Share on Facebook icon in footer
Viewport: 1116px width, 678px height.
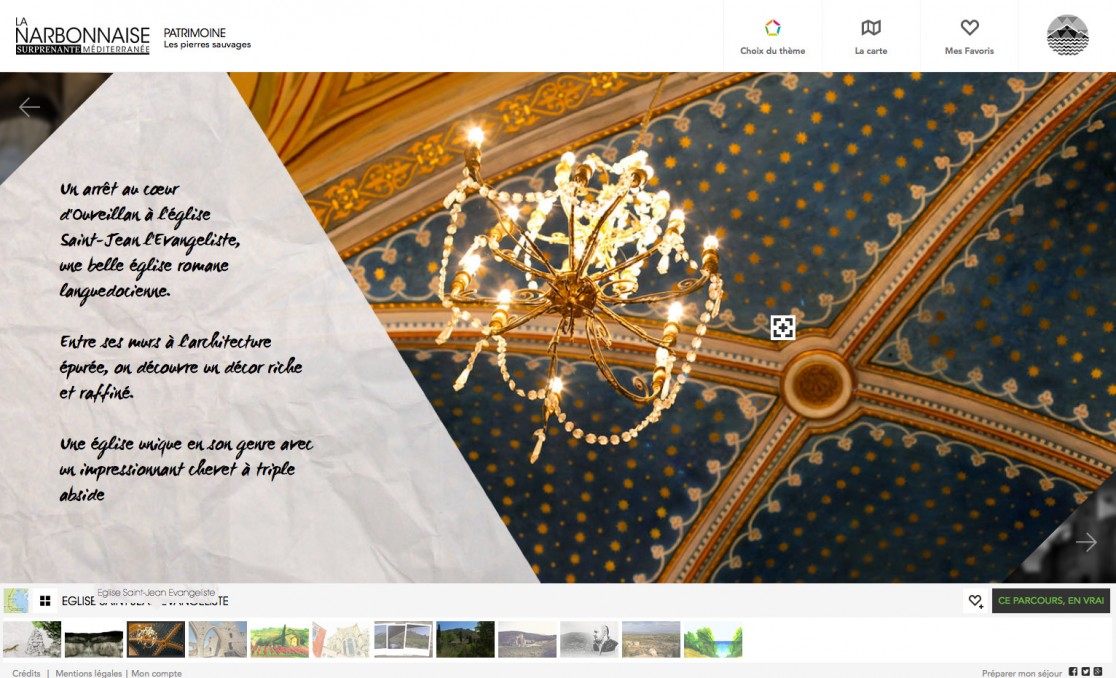[1073, 672]
